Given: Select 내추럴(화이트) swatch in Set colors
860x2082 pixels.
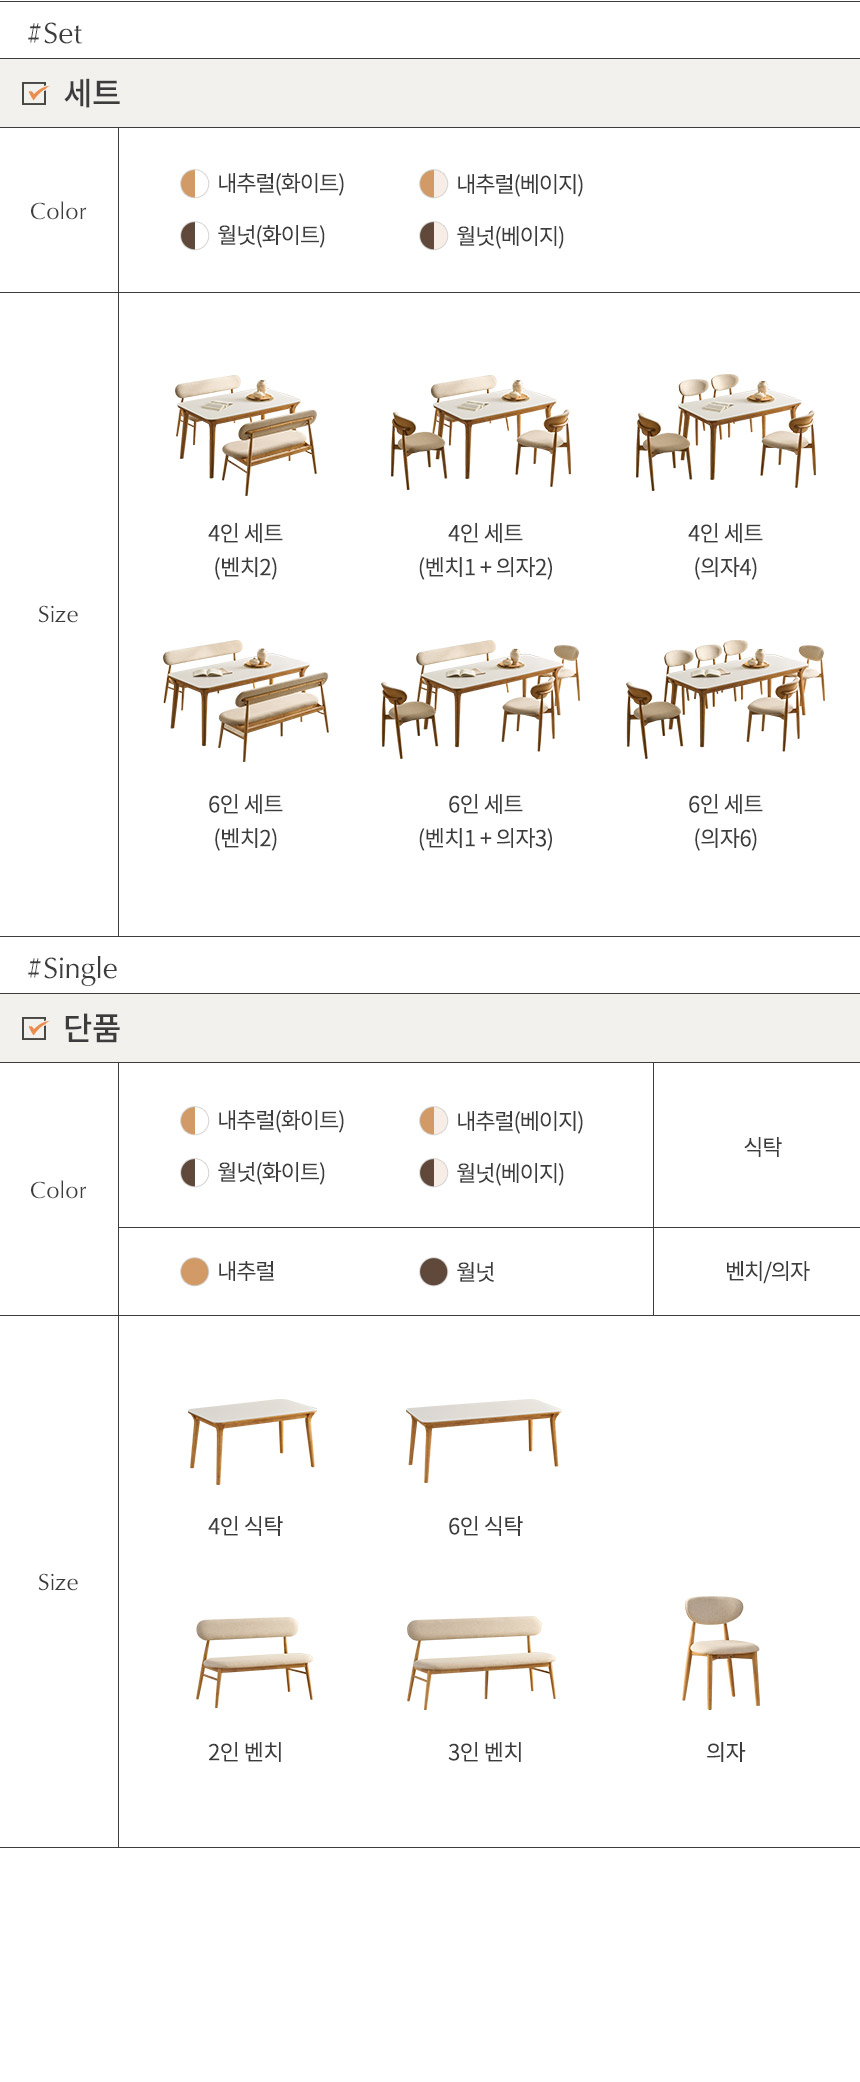Looking at the screenshot, I should click(x=194, y=184).
